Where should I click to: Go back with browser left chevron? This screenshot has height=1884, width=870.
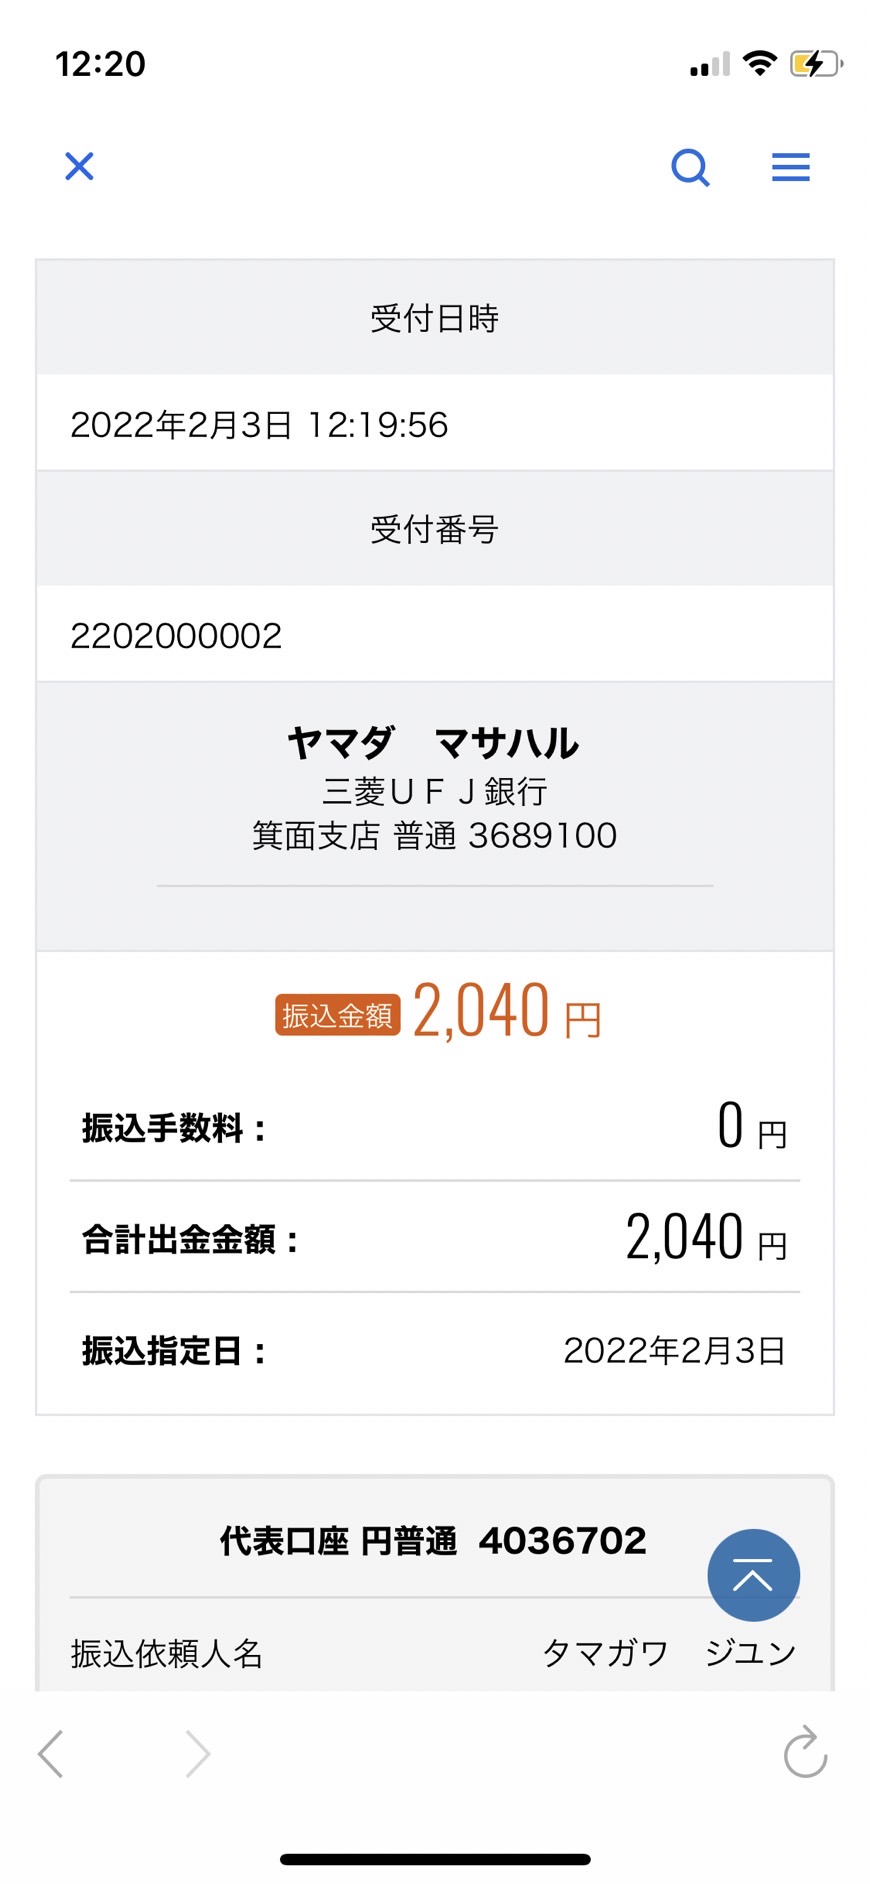point(50,1754)
